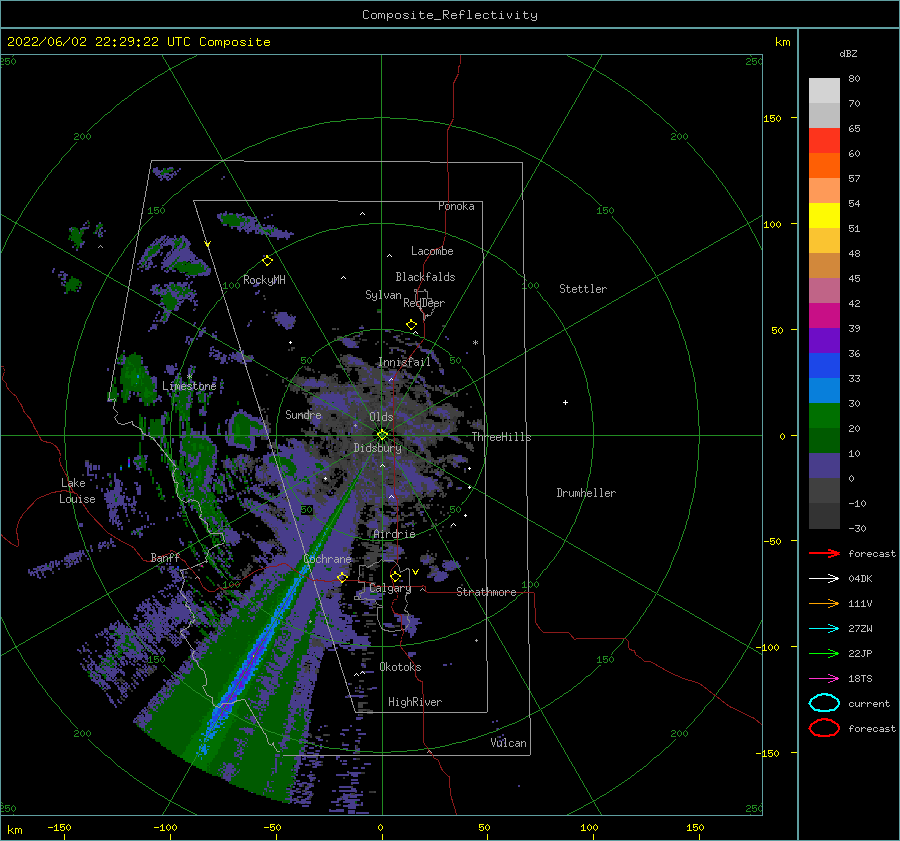The height and width of the screenshot is (841, 900).
Task: Click the dBZ legend heading
Action: click(x=848, y=53)
